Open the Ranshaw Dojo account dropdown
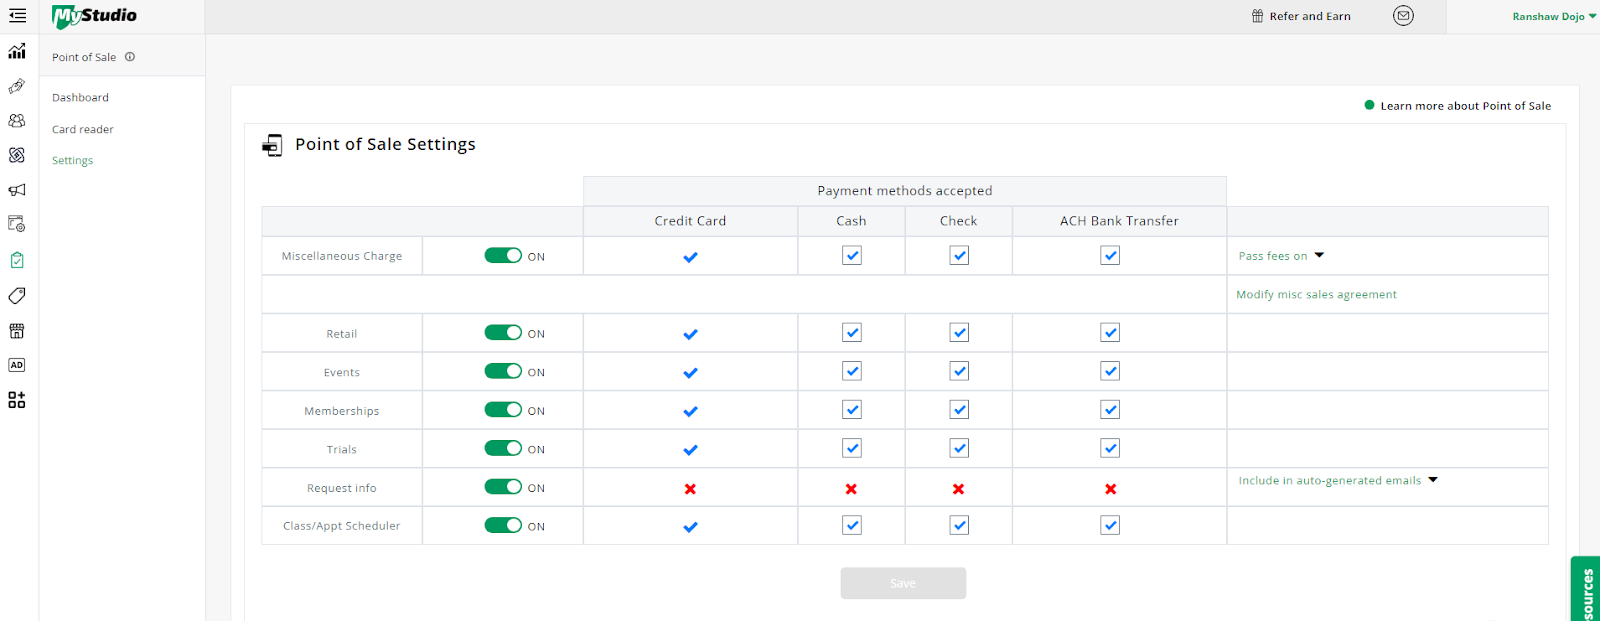 point(1554,17)
